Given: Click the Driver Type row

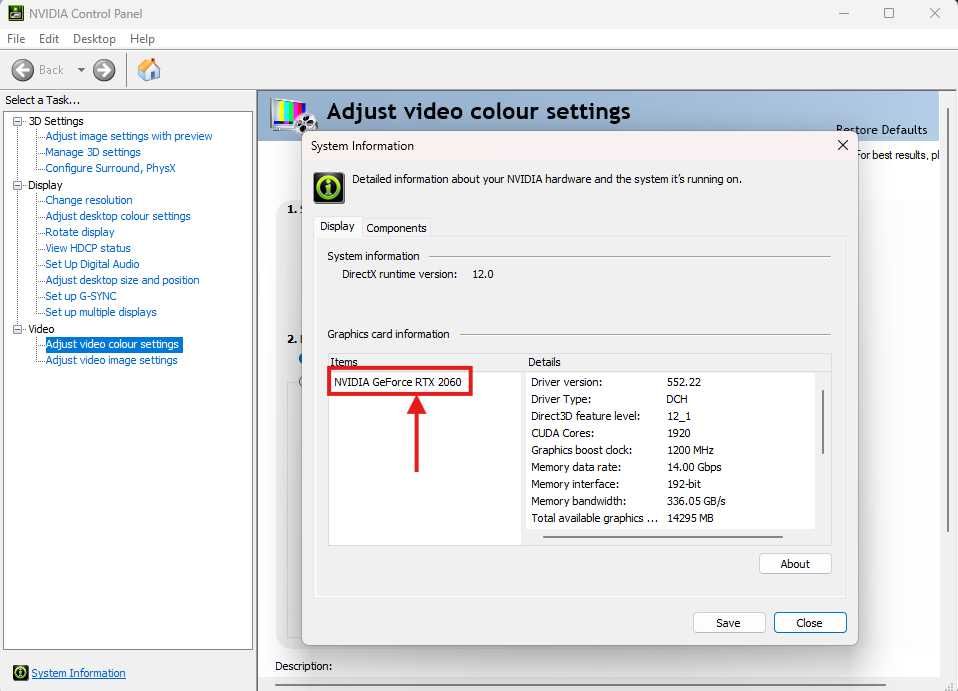Looking at the screenshot, I should click(670, 399).
